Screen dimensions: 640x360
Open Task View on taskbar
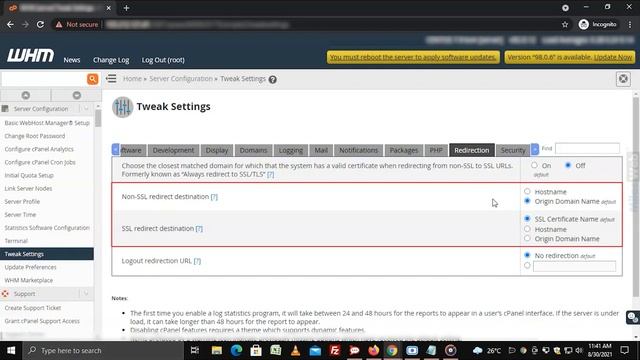coord(195,351)
